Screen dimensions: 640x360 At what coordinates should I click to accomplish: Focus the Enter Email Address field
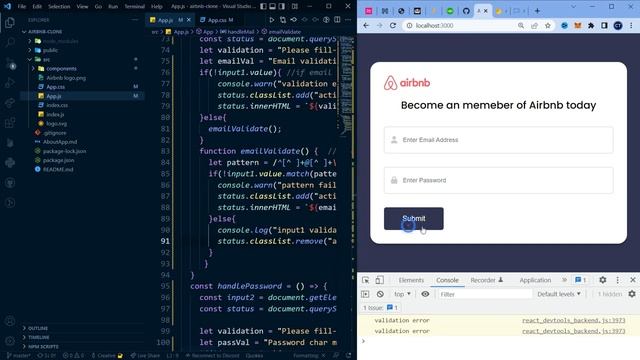pyautogui.click(x=498, y=140)
